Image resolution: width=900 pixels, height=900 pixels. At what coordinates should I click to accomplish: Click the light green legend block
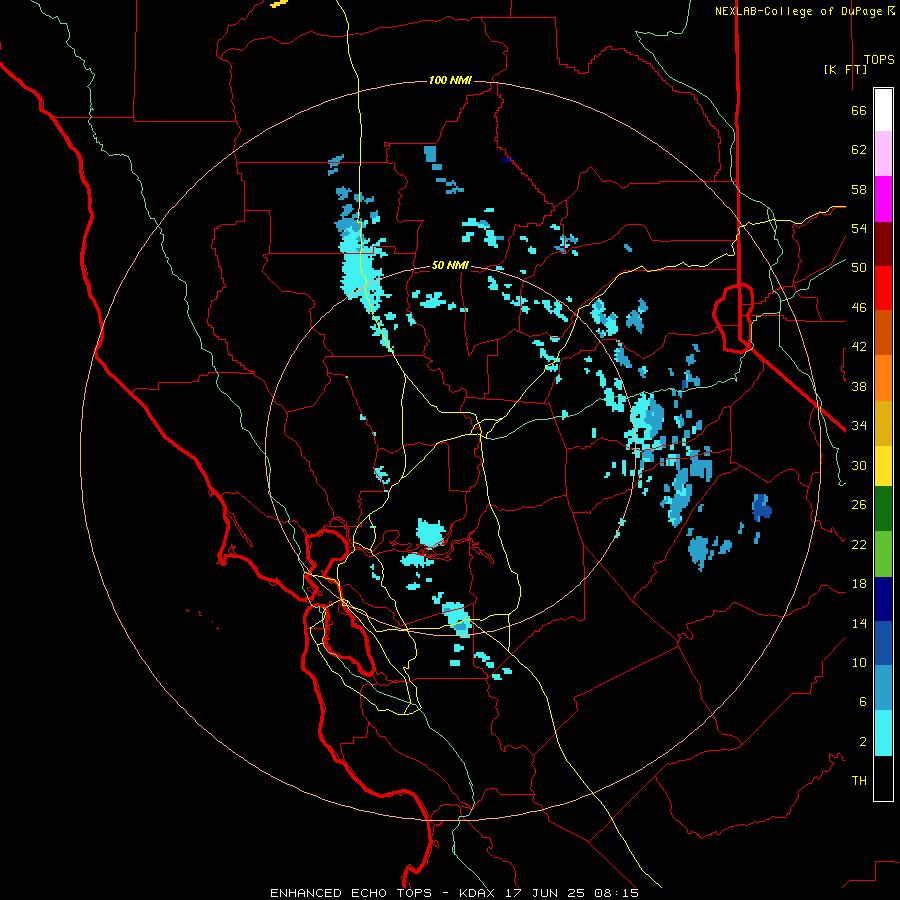pyautogui.click(x=883, y=553)
